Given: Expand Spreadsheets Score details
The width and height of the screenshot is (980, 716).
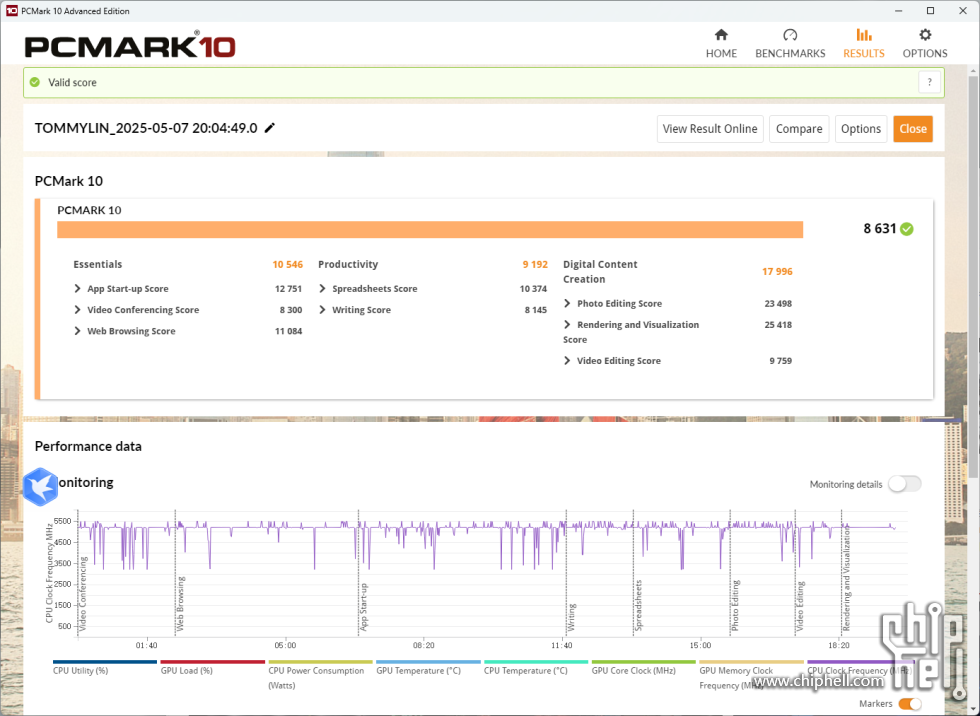Looking at the screenshot, I should [322, 289].
